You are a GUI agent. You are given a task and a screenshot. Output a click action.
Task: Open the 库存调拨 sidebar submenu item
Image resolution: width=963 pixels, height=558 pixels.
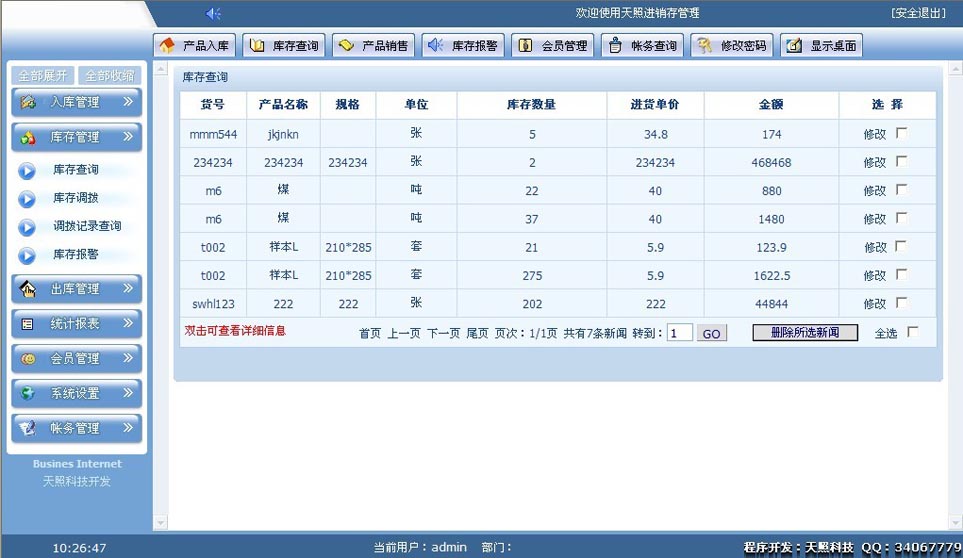[x=76, y=198]
